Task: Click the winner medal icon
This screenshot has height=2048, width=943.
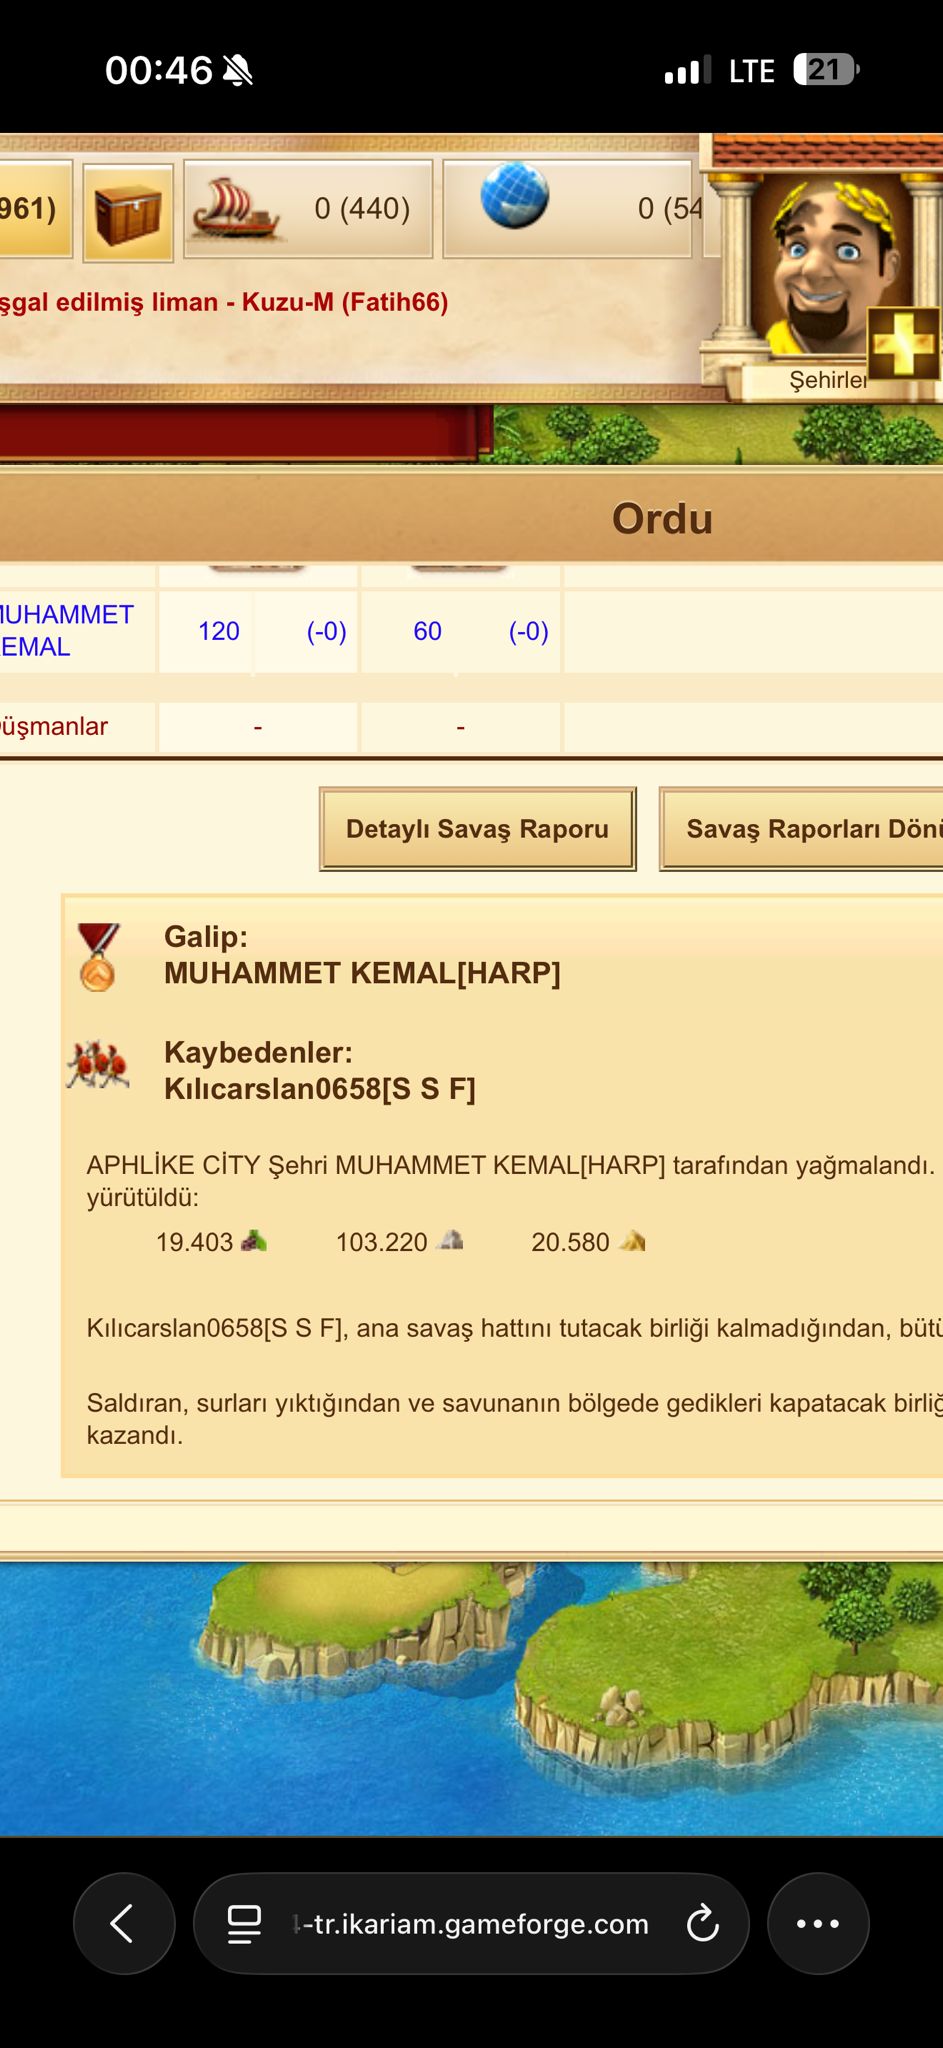Action: point(98,957)
